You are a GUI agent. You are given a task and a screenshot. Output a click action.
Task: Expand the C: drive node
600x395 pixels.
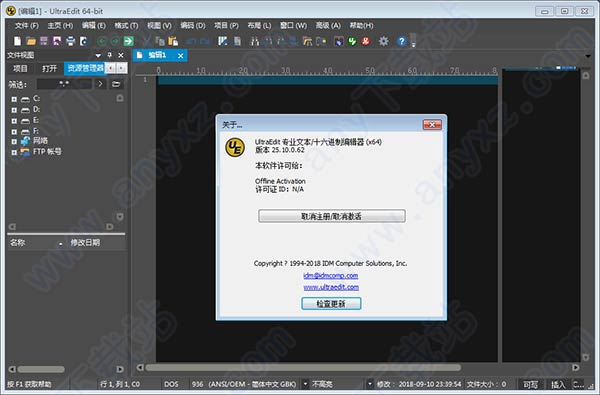(14, 99)
